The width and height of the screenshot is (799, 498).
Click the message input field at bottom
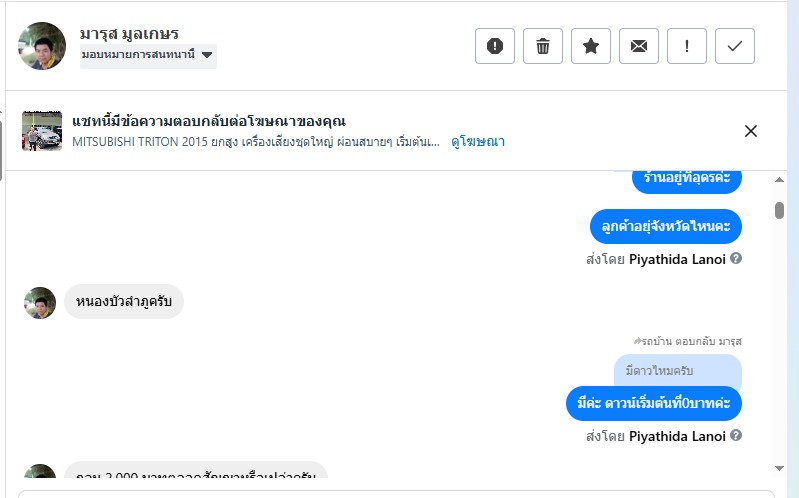pos(395,493)
